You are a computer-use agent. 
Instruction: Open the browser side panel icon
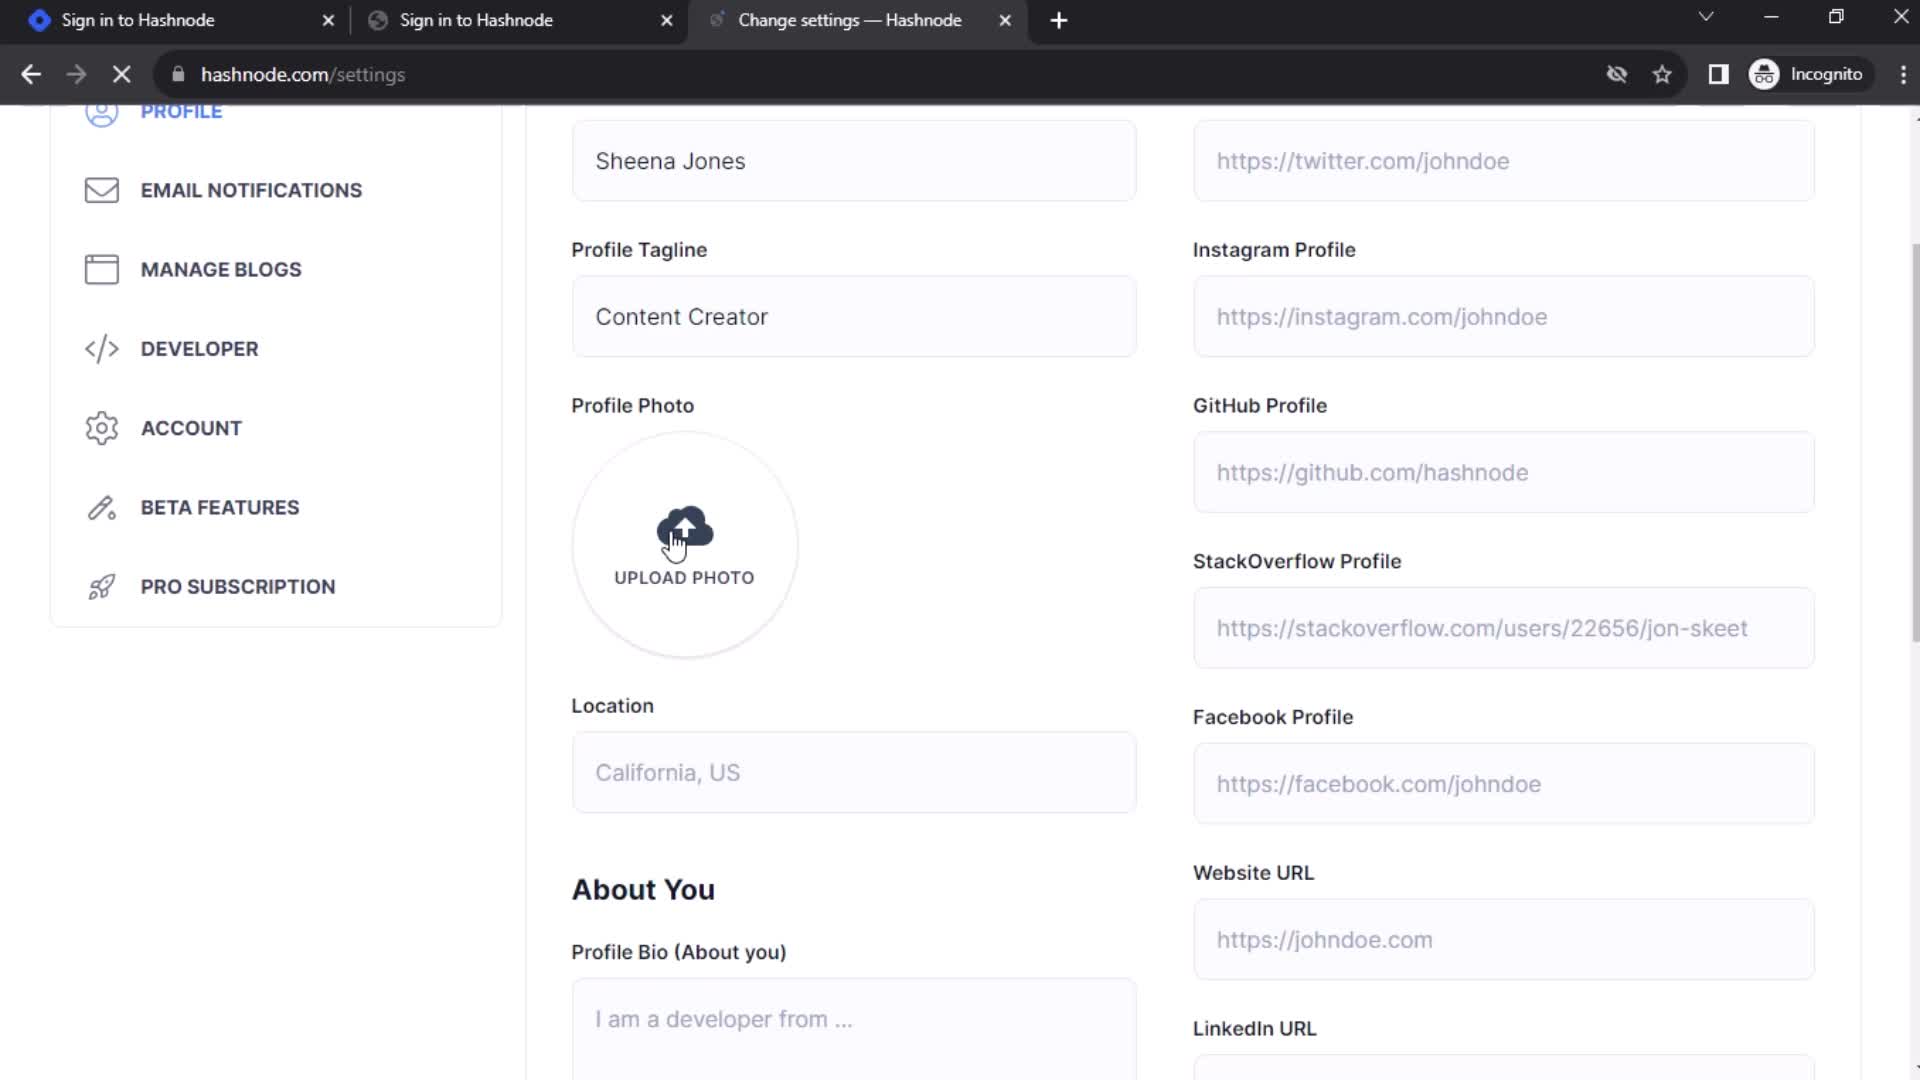[1718, 74]
